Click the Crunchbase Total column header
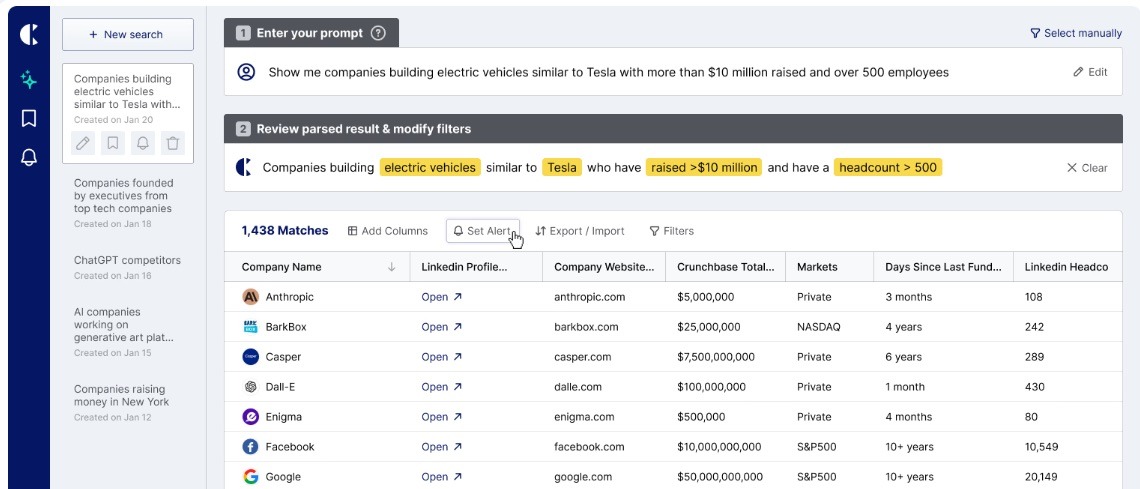The image size is (1140, 489). (x=726, y=267)
